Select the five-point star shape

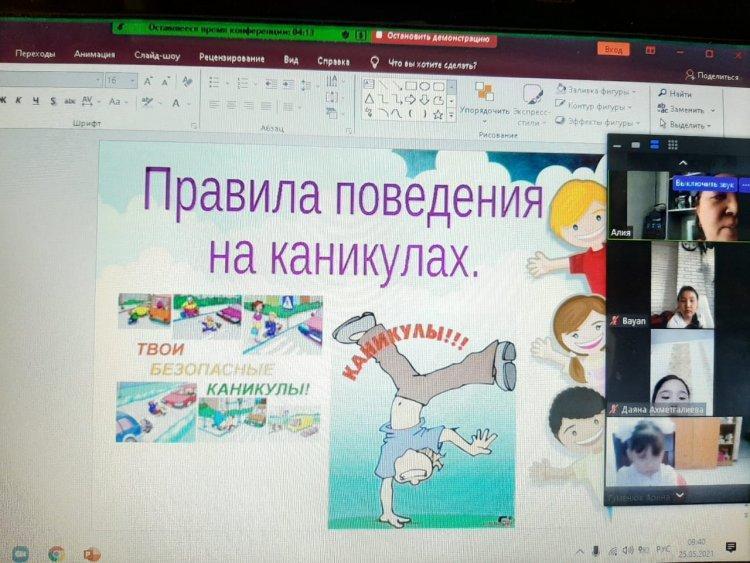(438, 115)
